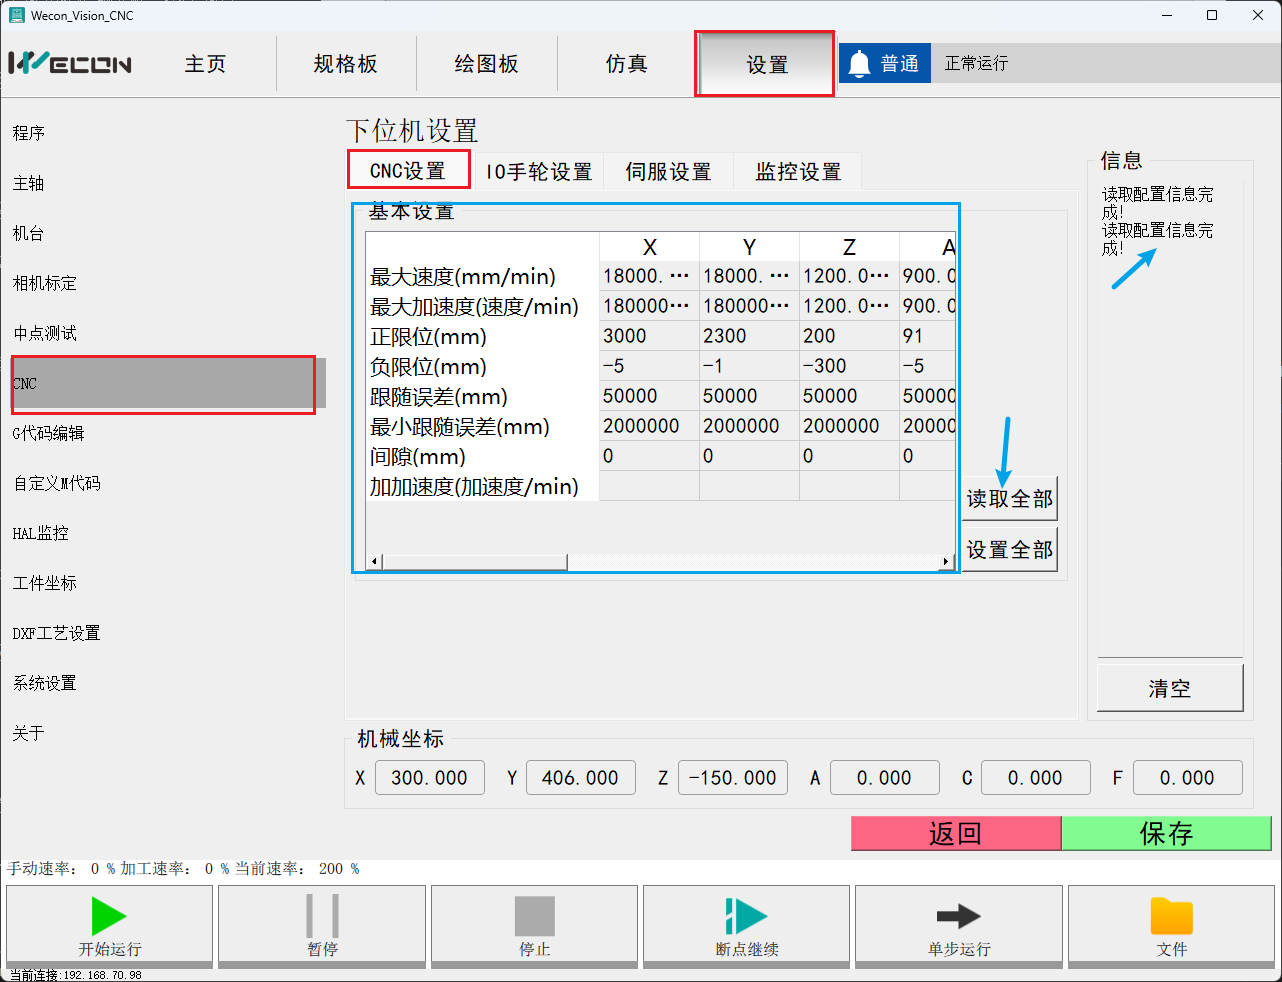Click the gray Stop square icon
This screenshot has width=1282, height=982.
534,916
